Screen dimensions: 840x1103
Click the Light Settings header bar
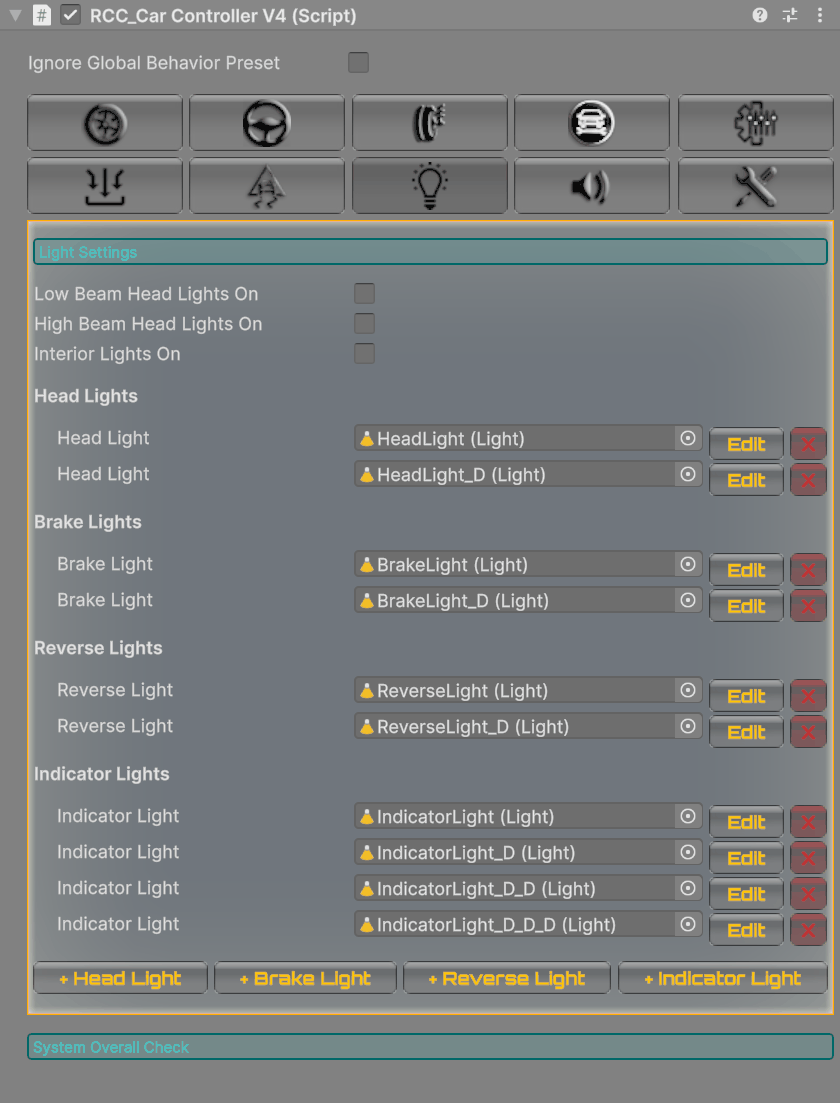430,252
